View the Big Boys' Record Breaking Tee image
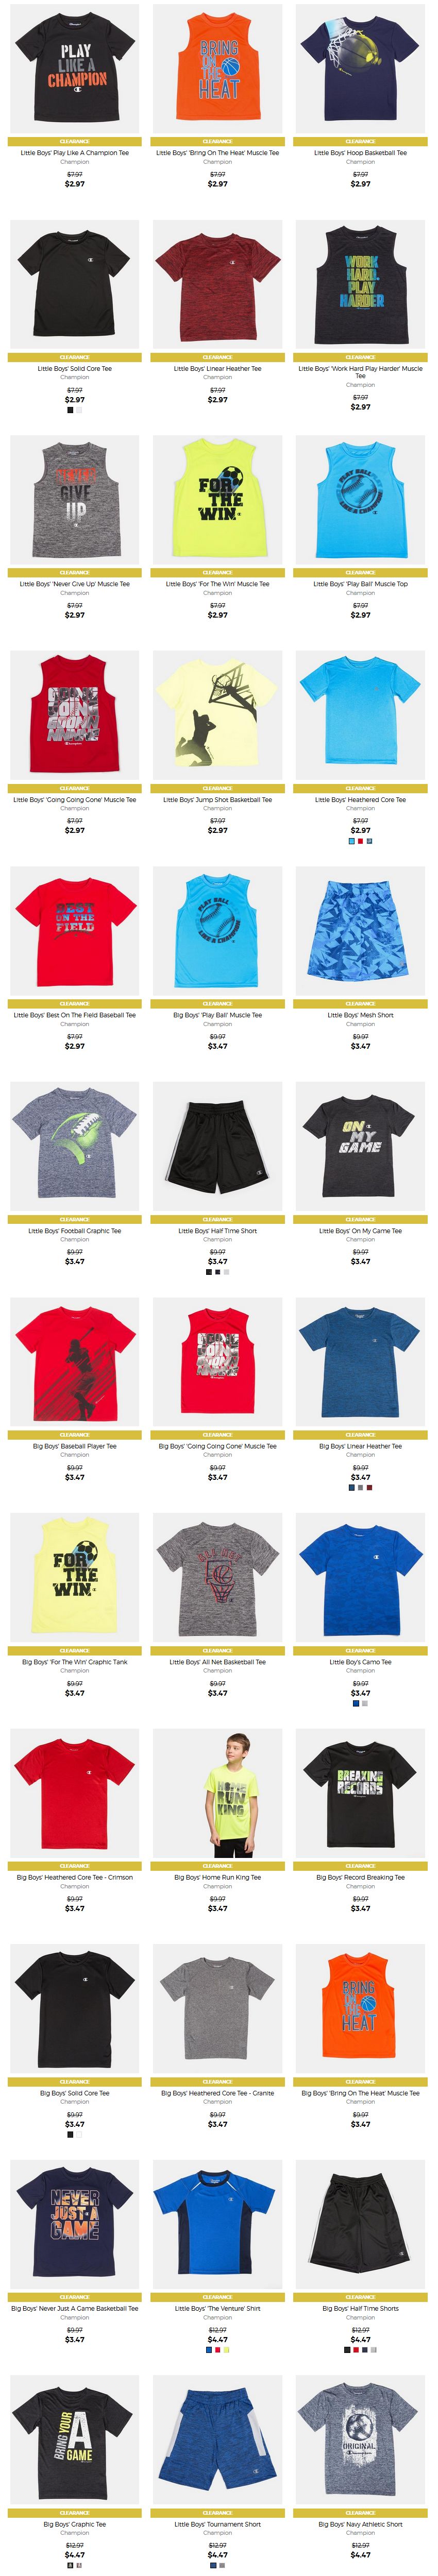This screenshot has width=438, height=2576. coord(360,1793)
